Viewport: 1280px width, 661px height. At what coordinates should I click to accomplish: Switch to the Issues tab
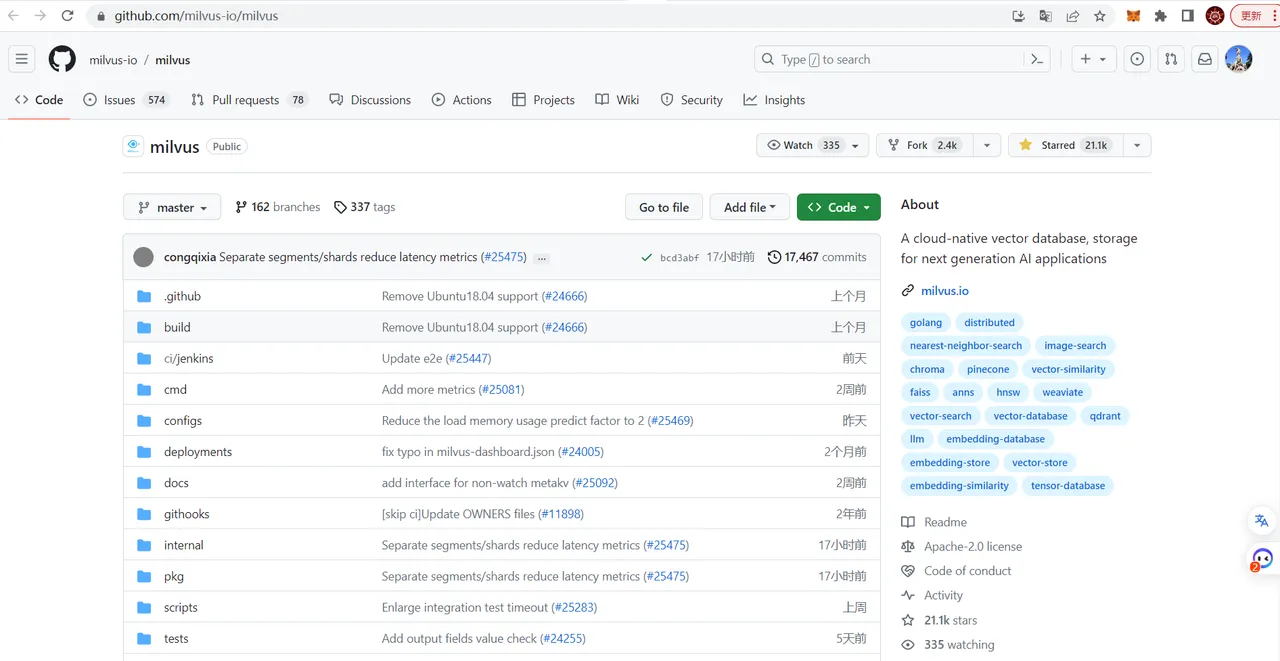tap(126, 100)
